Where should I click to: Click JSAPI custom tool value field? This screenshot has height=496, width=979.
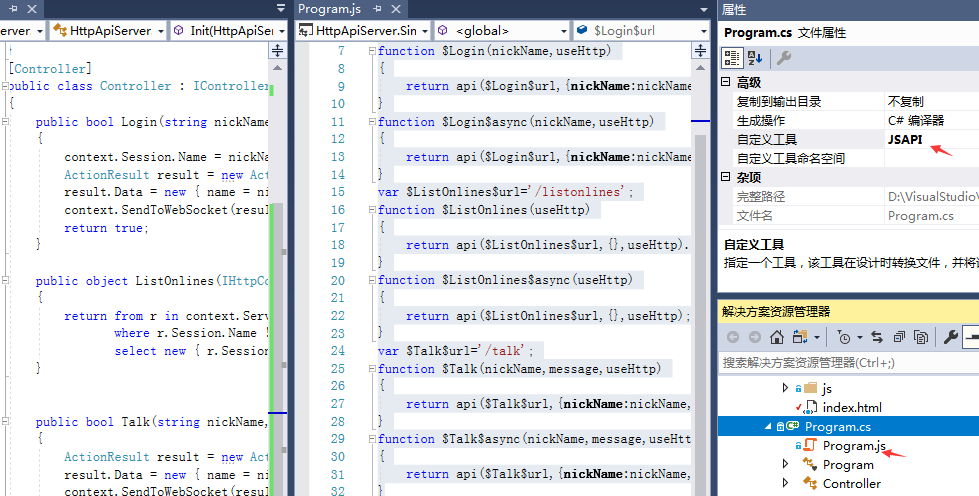pos(932,139)
